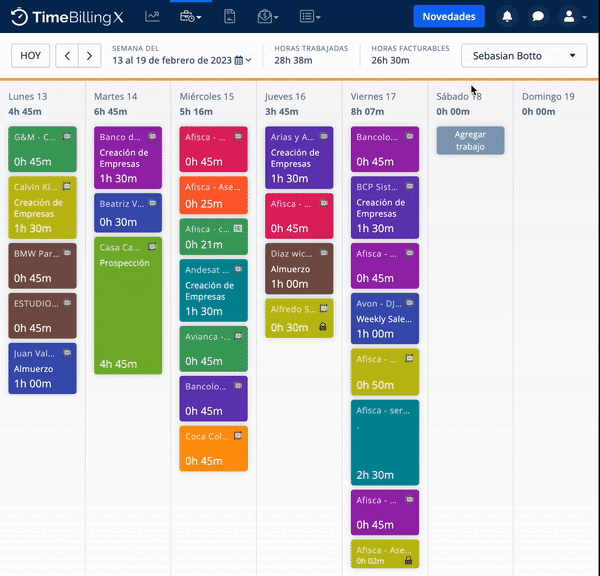This screenshot has width=600, height=576.
Task: Open Thursday's red Afisca 0h 45m card
Action: (299, 216)
